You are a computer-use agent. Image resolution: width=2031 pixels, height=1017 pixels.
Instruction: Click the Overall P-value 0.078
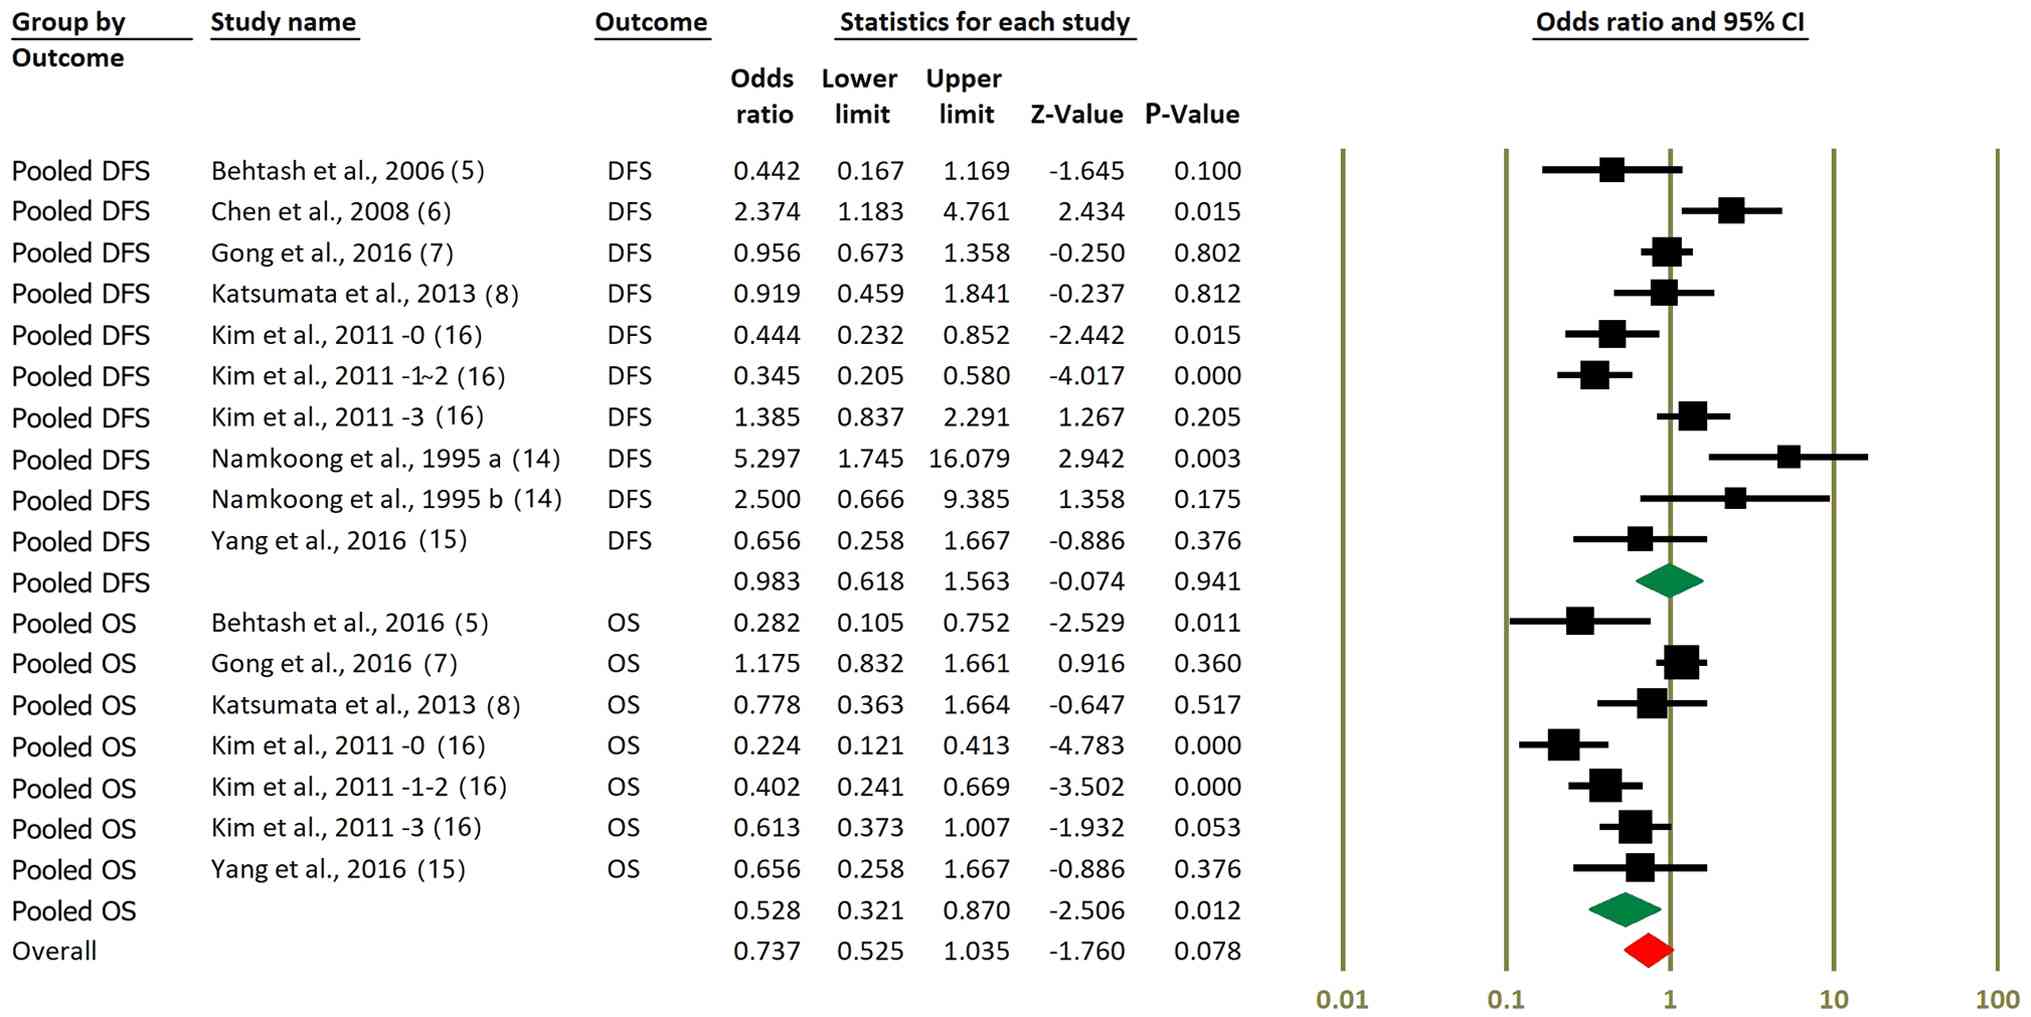pos(1207,951)
